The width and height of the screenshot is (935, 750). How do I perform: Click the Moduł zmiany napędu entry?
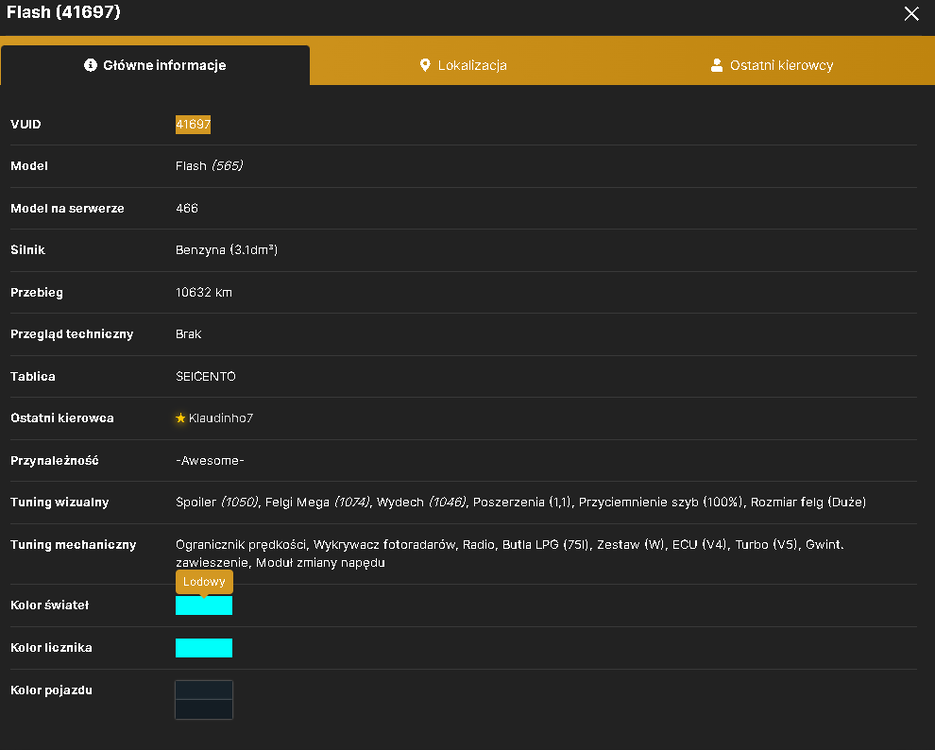pos(320,563)
